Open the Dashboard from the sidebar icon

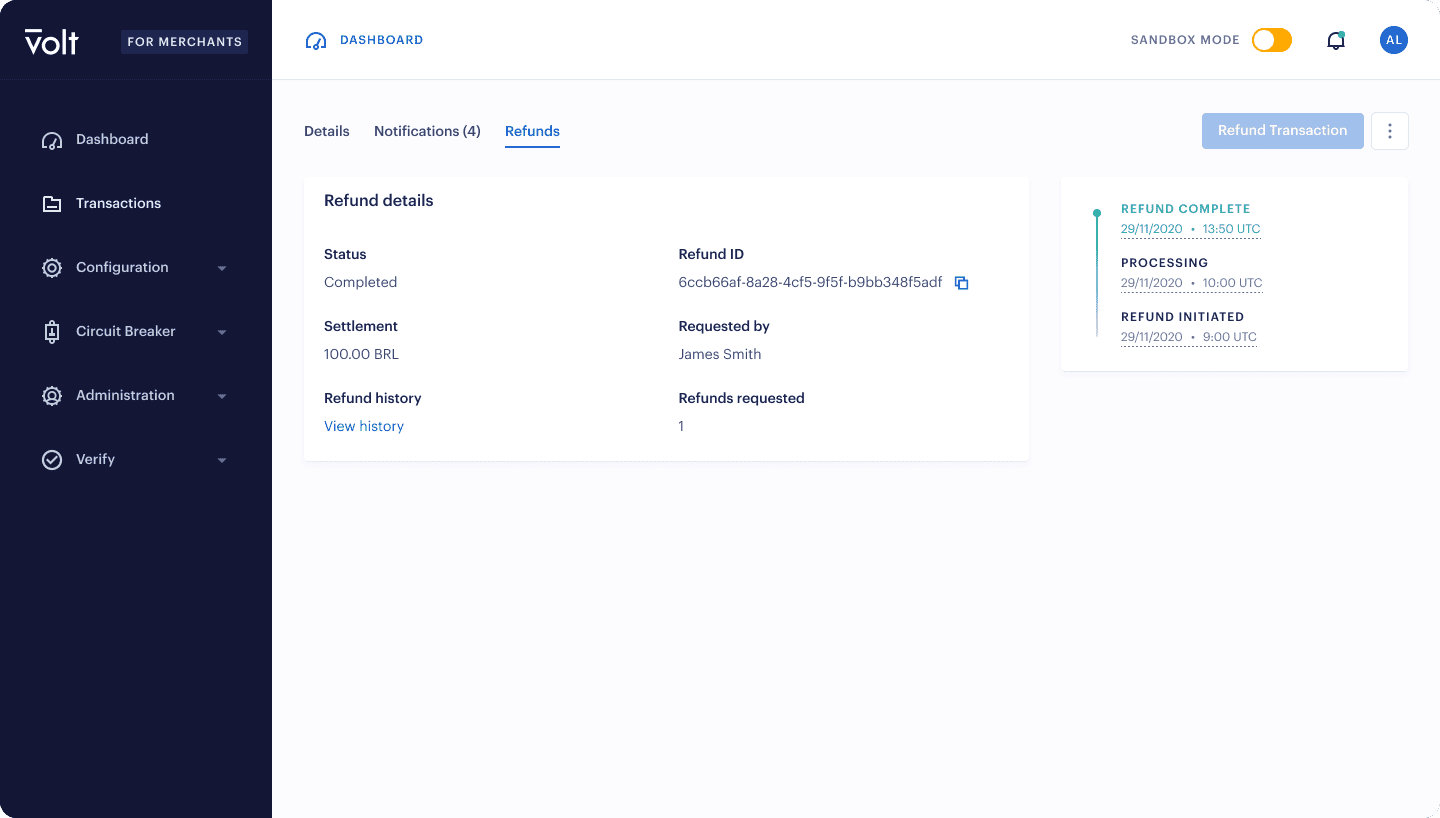coord(51,140)
